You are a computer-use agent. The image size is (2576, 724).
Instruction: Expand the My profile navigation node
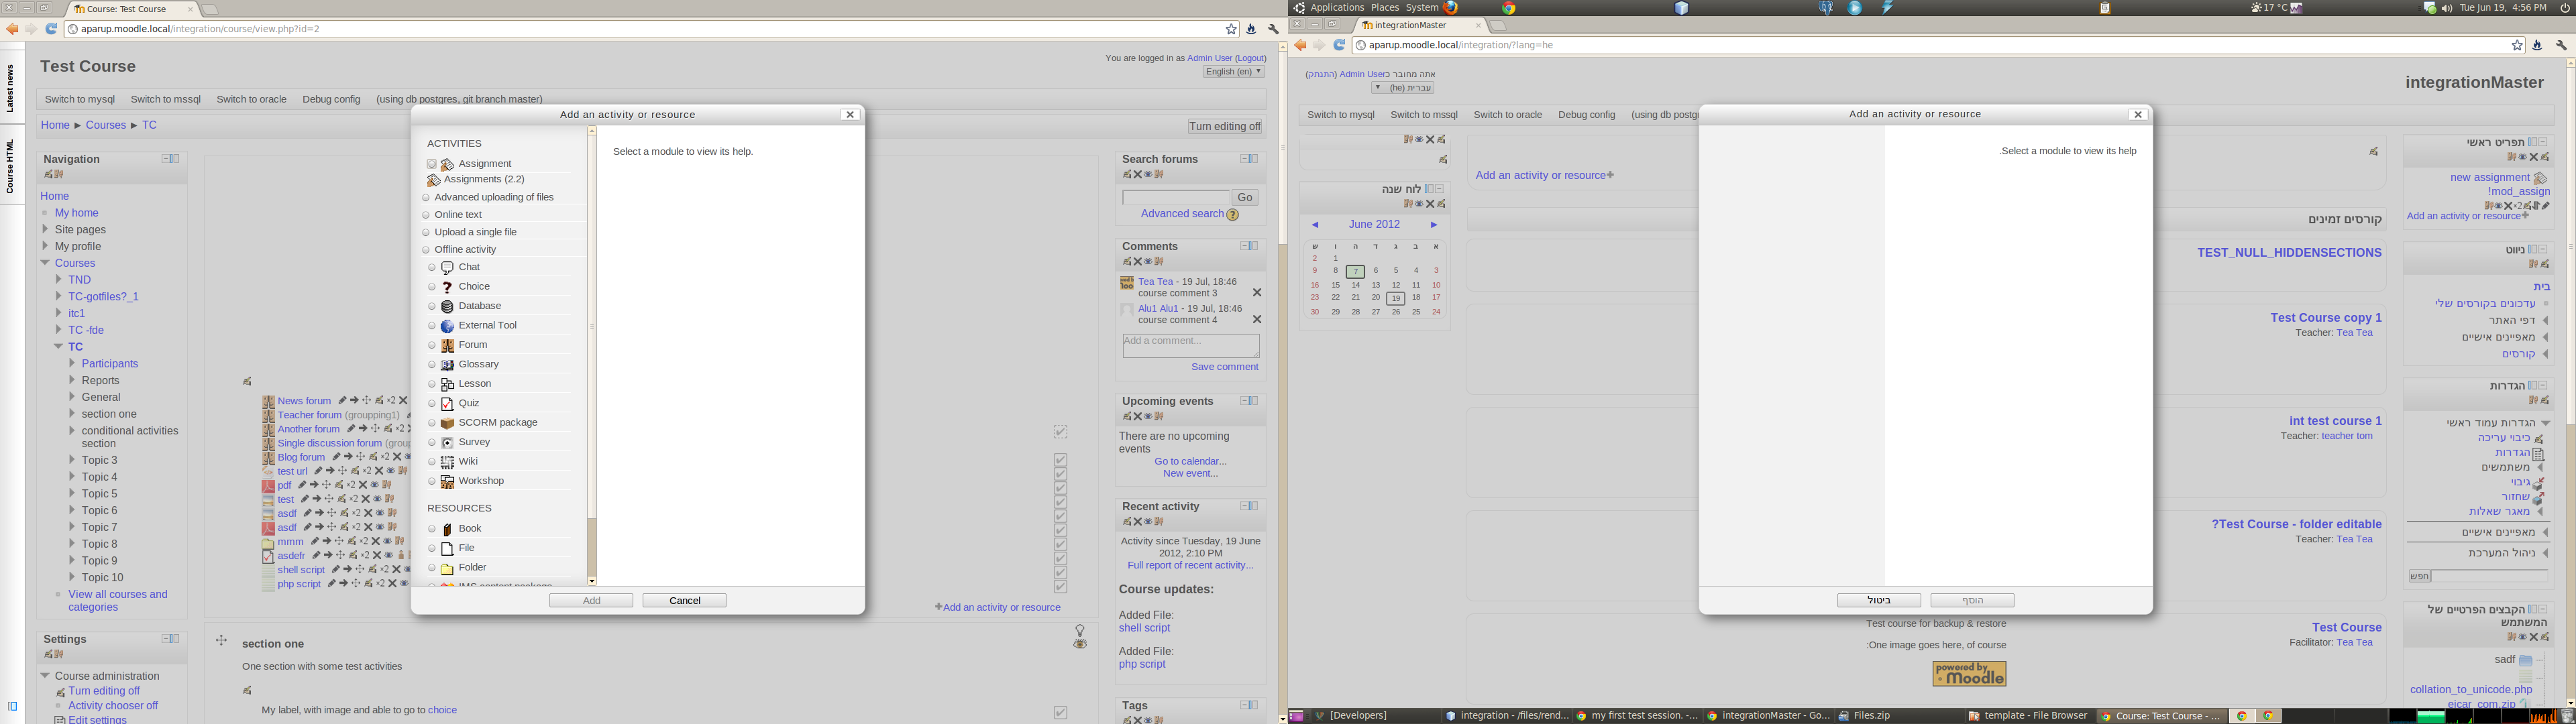[45, 246]
